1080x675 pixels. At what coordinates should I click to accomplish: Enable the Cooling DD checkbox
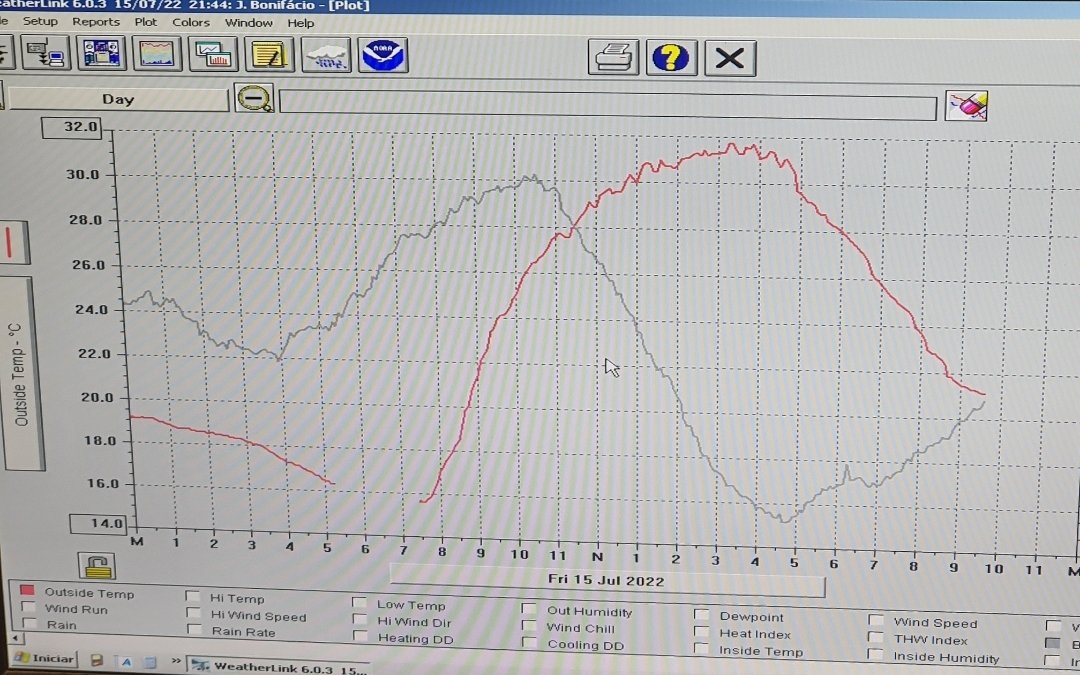click(529, 643)
